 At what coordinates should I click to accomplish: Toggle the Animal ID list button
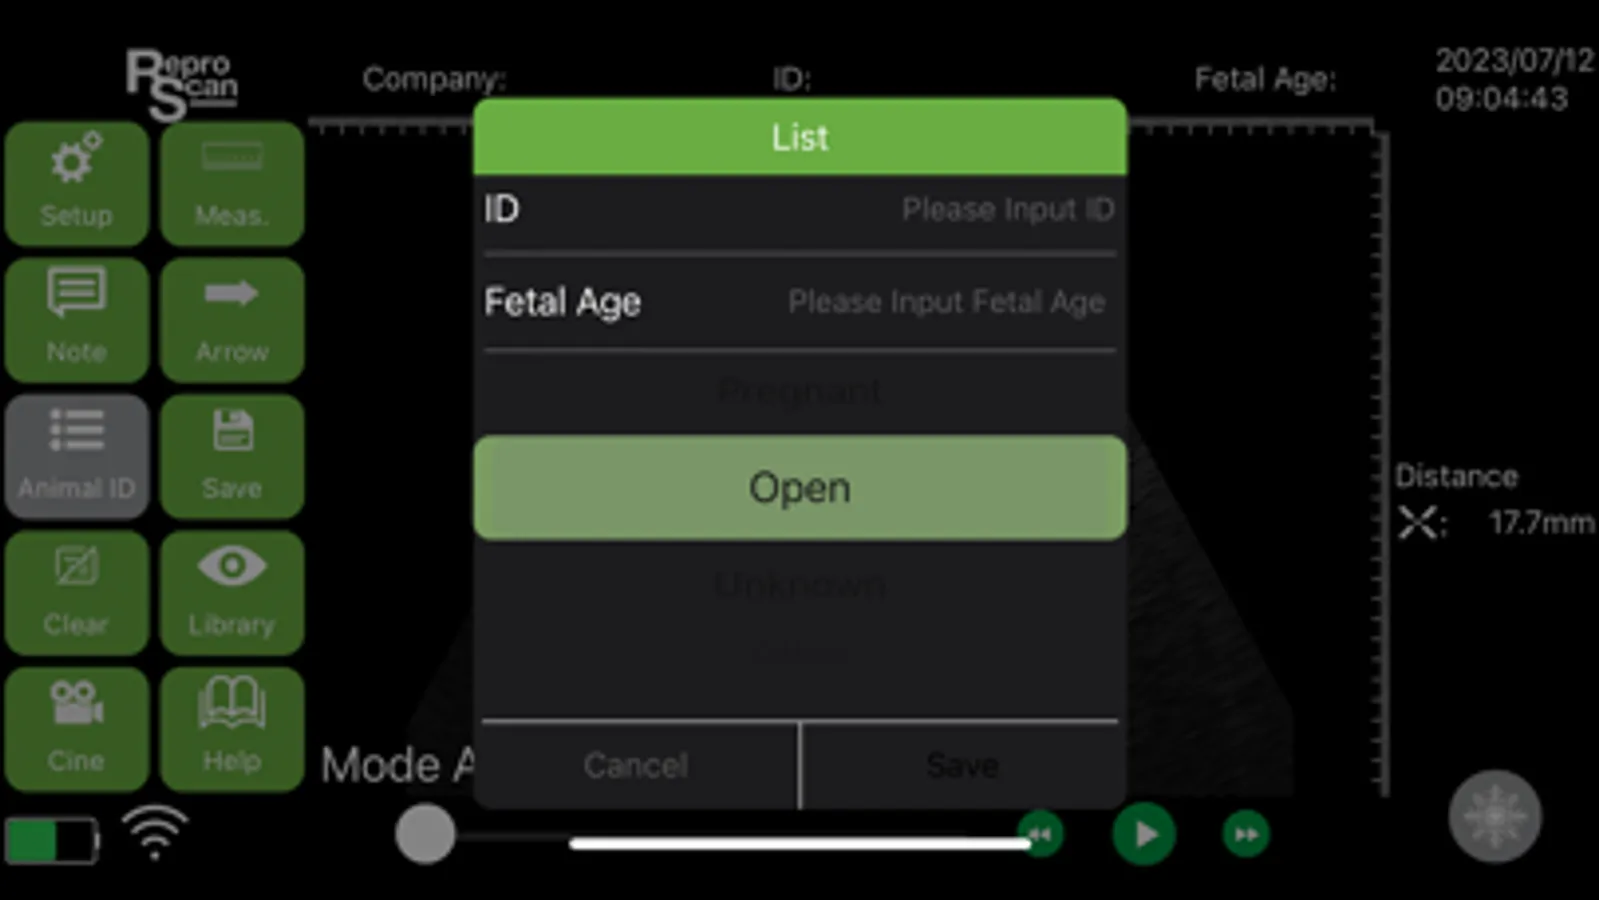point(77,456)
